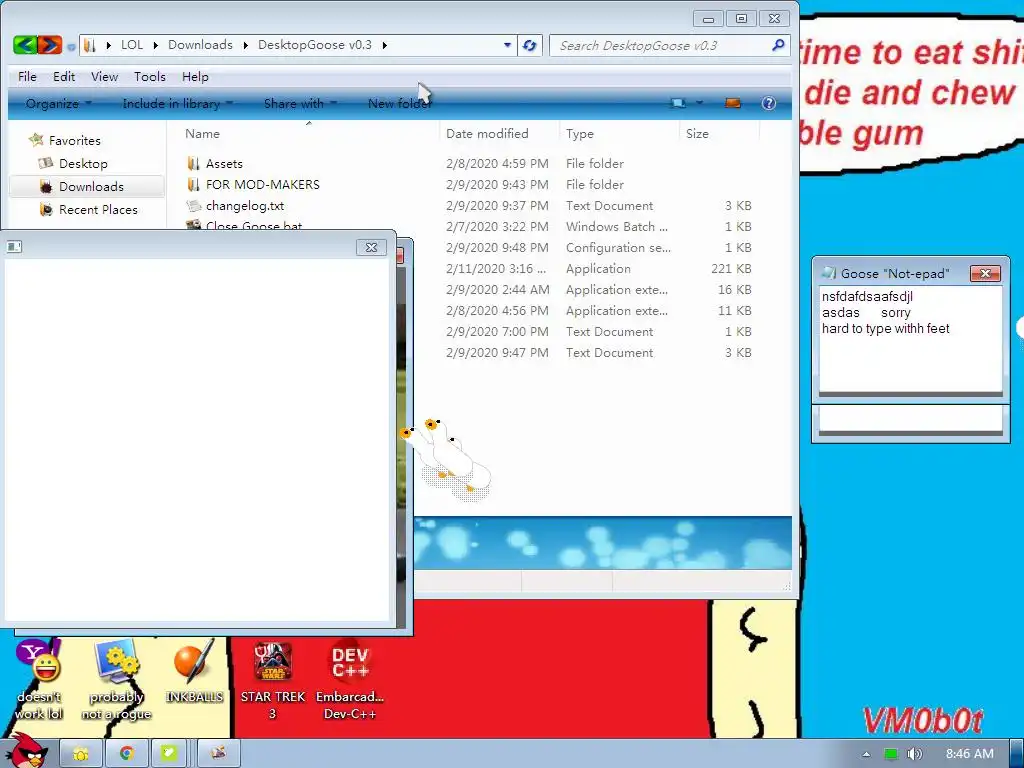Open the Angry Birds Start button

[x=28, y=750]
